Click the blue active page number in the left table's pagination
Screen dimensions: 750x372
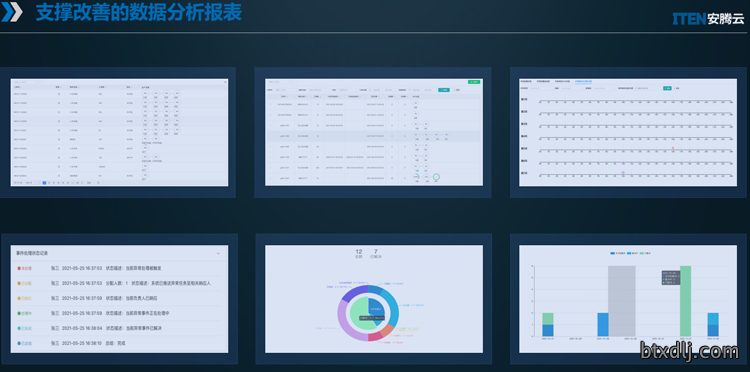[44, 183]
